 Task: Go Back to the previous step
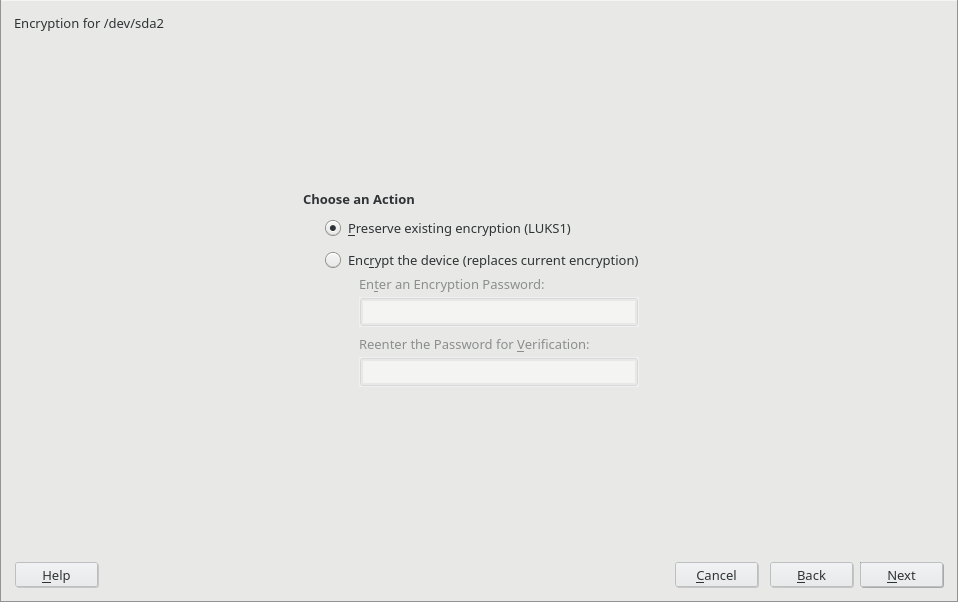[x=811, y=575]
